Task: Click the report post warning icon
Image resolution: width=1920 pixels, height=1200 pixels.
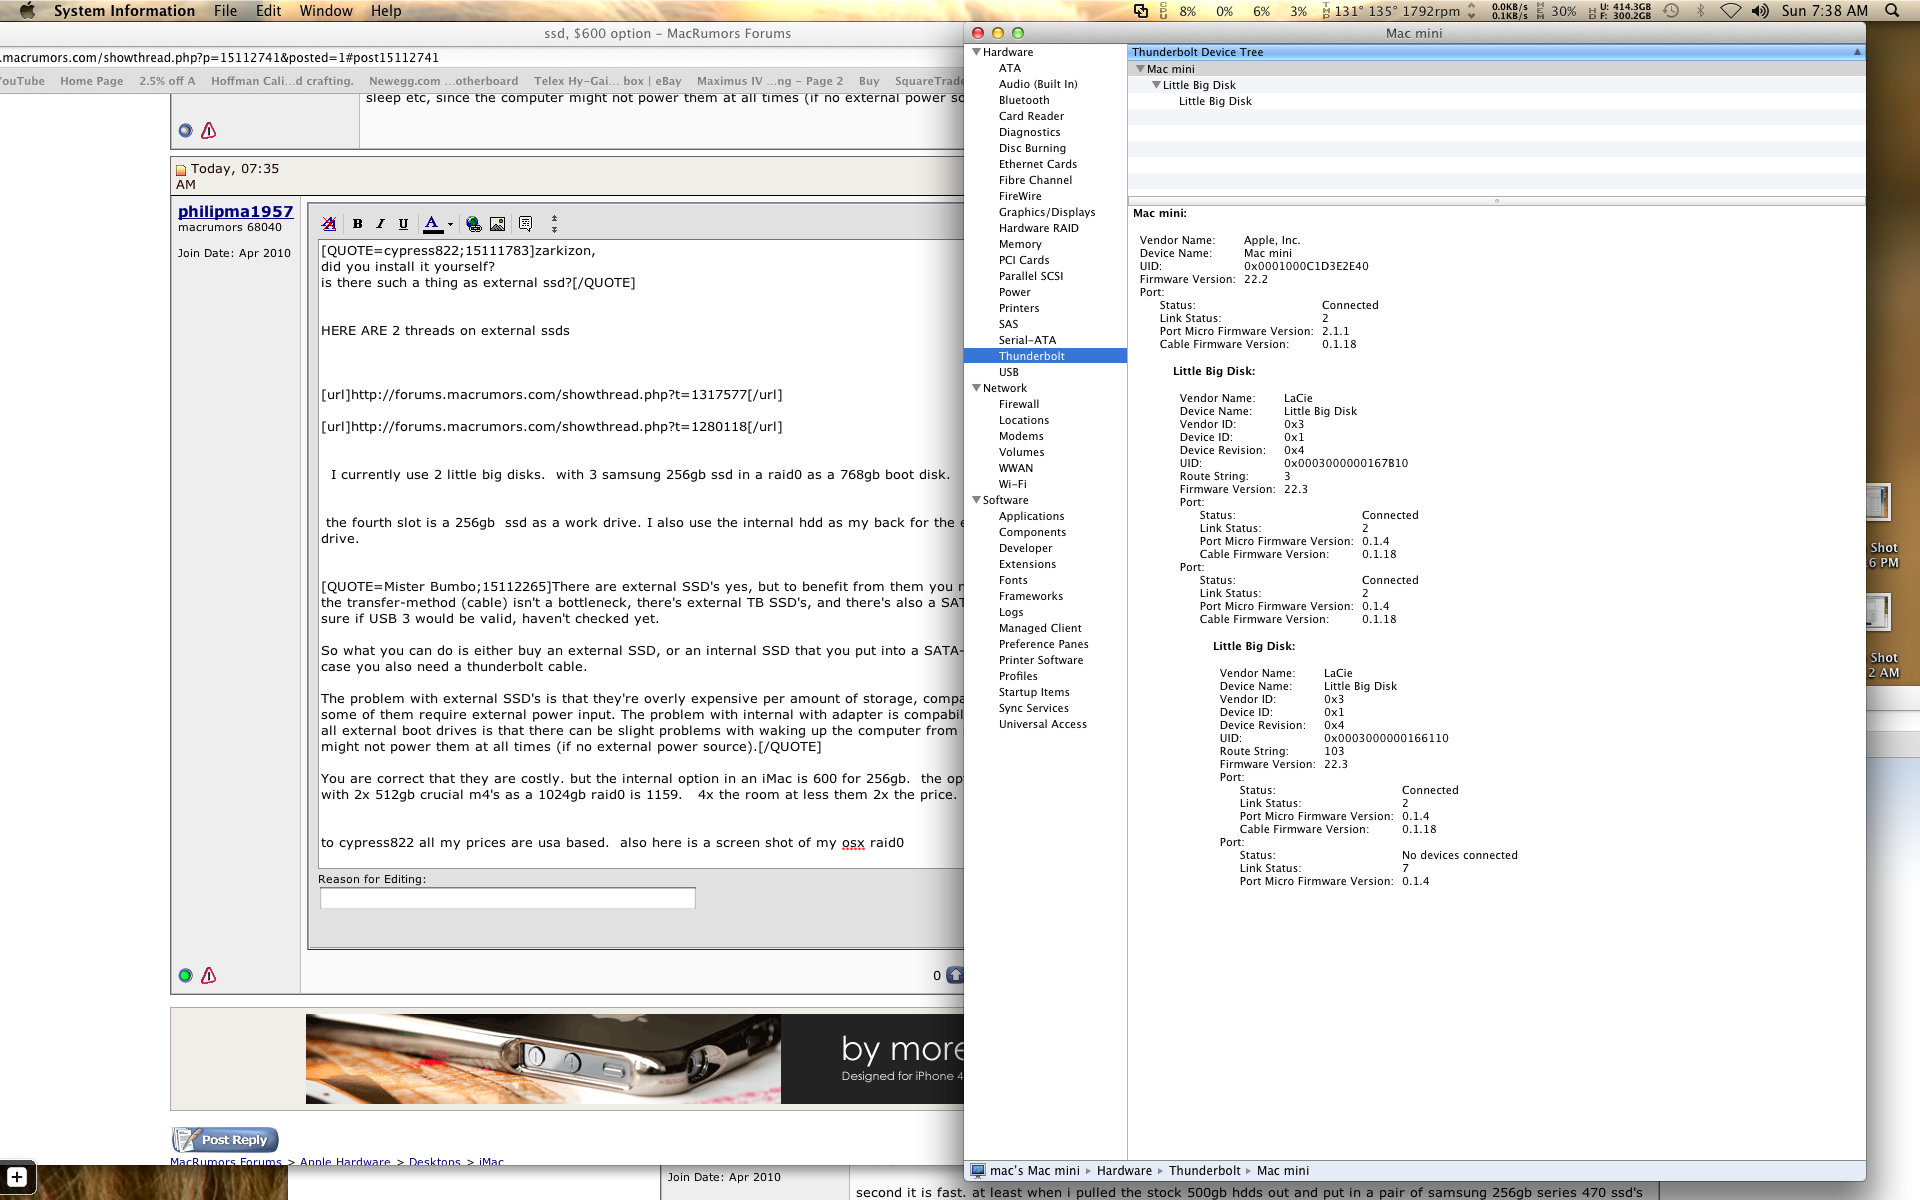Action: (x=208, y=975)
